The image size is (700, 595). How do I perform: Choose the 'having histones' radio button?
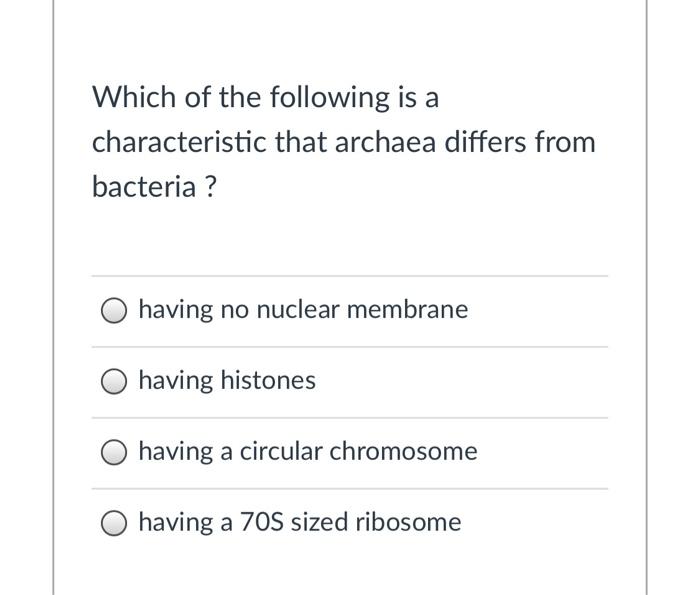pos(114,382)
